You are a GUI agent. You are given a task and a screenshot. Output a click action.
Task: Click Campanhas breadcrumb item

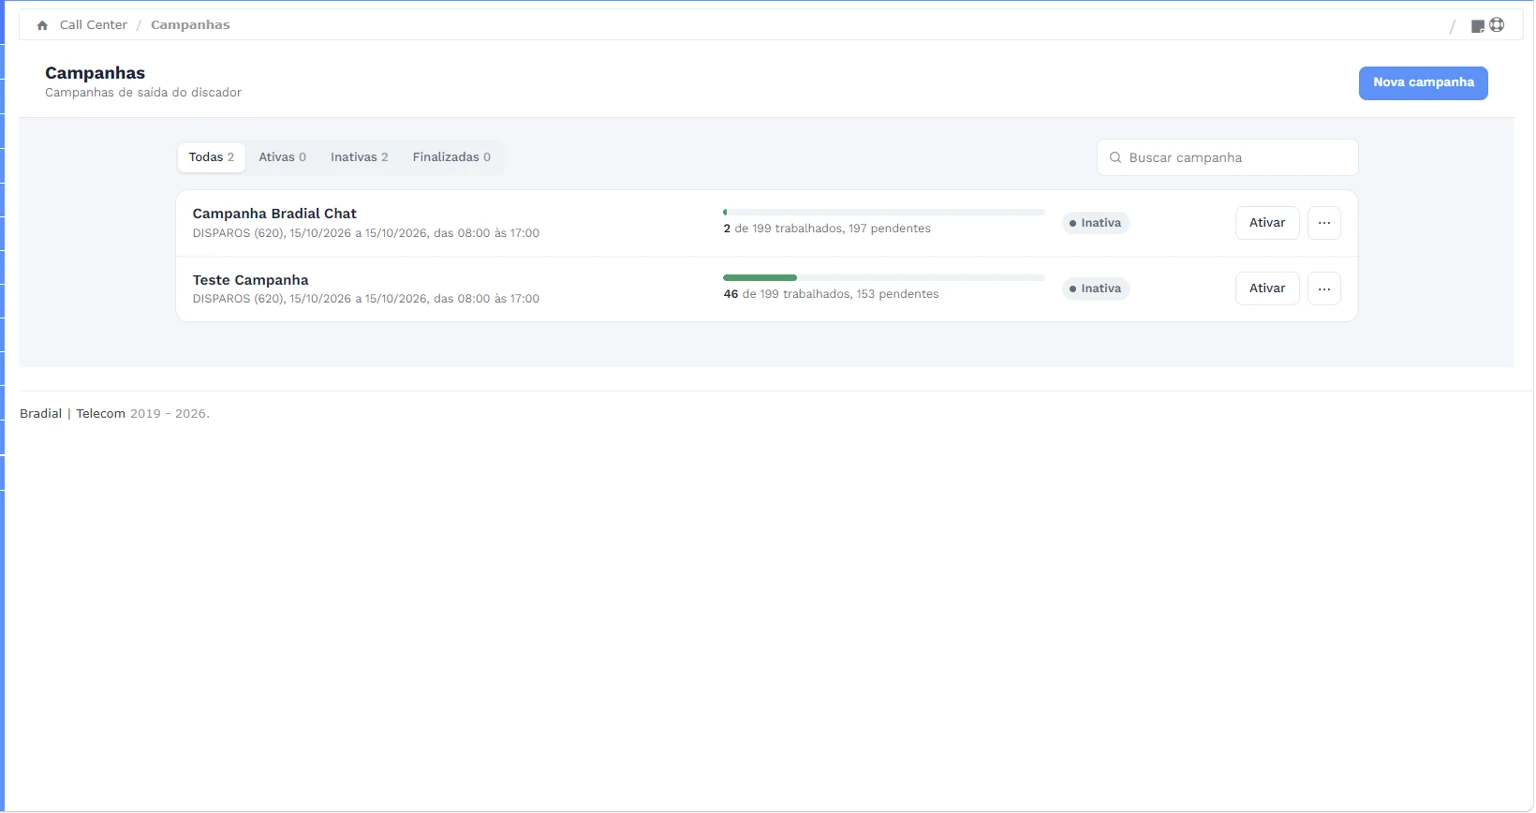pos(190,25)
